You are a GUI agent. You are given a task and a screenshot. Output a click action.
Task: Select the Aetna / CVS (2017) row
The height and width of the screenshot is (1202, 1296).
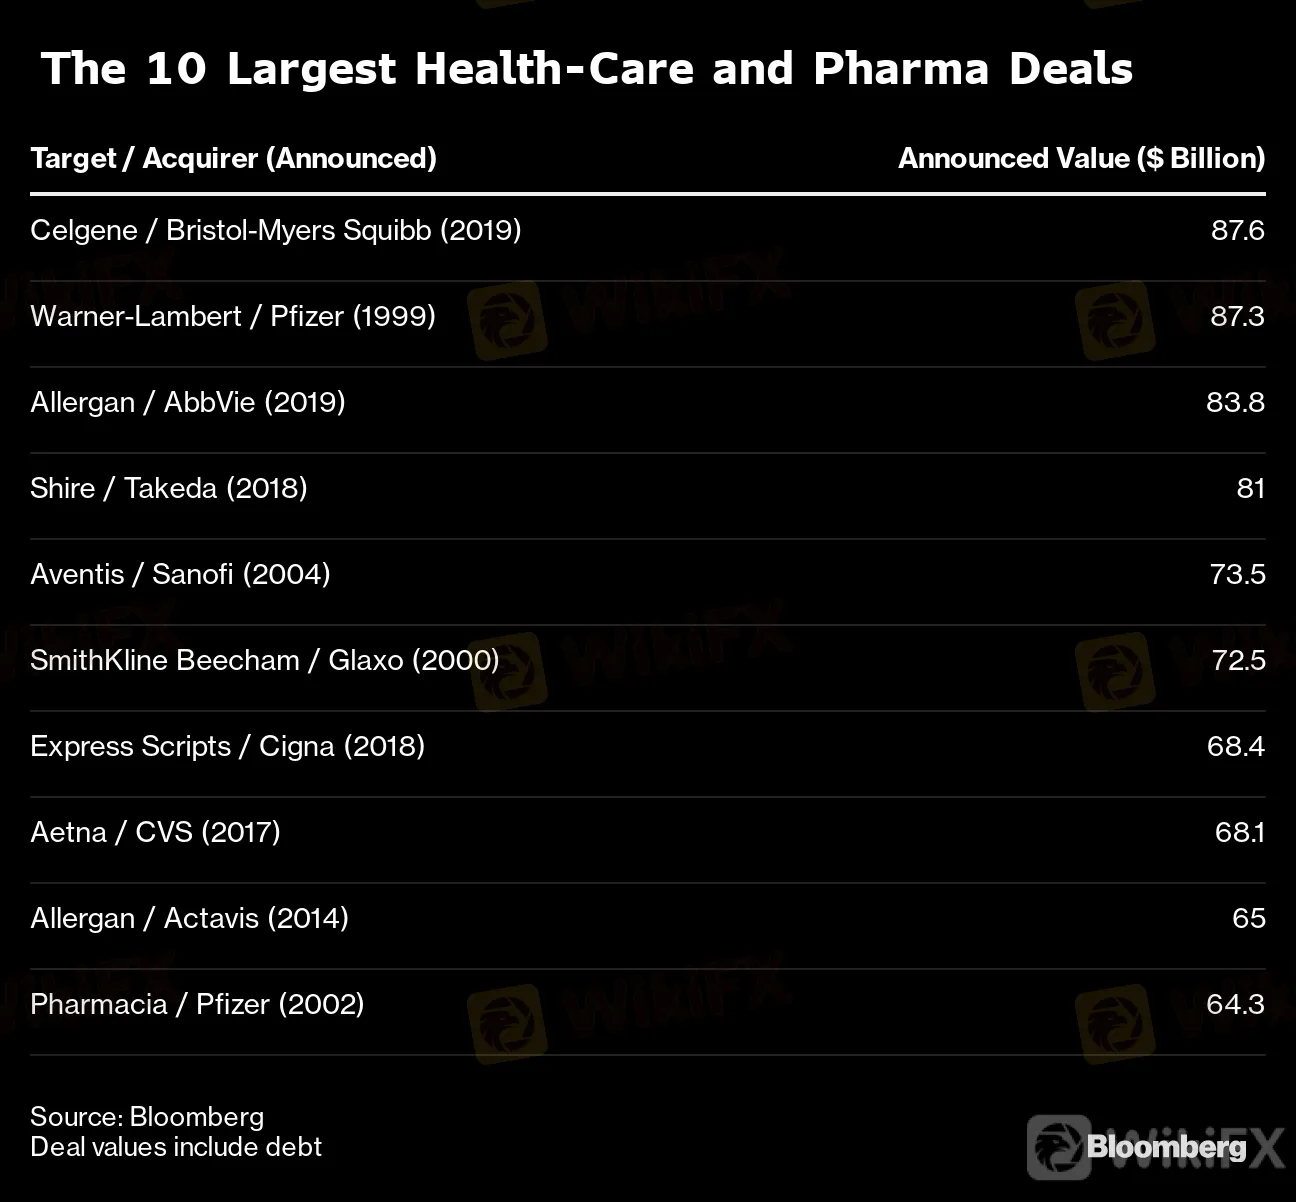[x=155, y=833]
